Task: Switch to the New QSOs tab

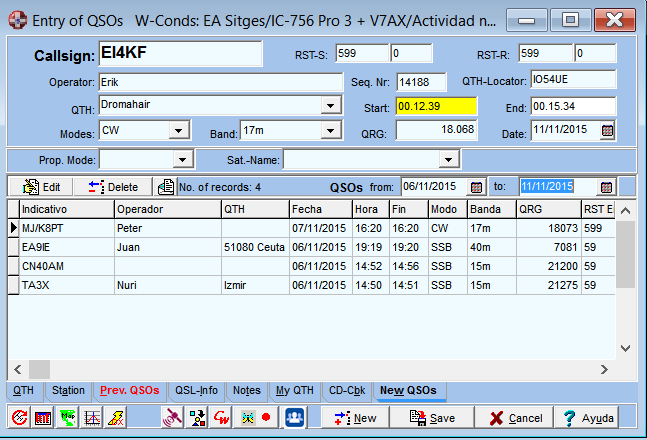Action: (x=408, y=390)
